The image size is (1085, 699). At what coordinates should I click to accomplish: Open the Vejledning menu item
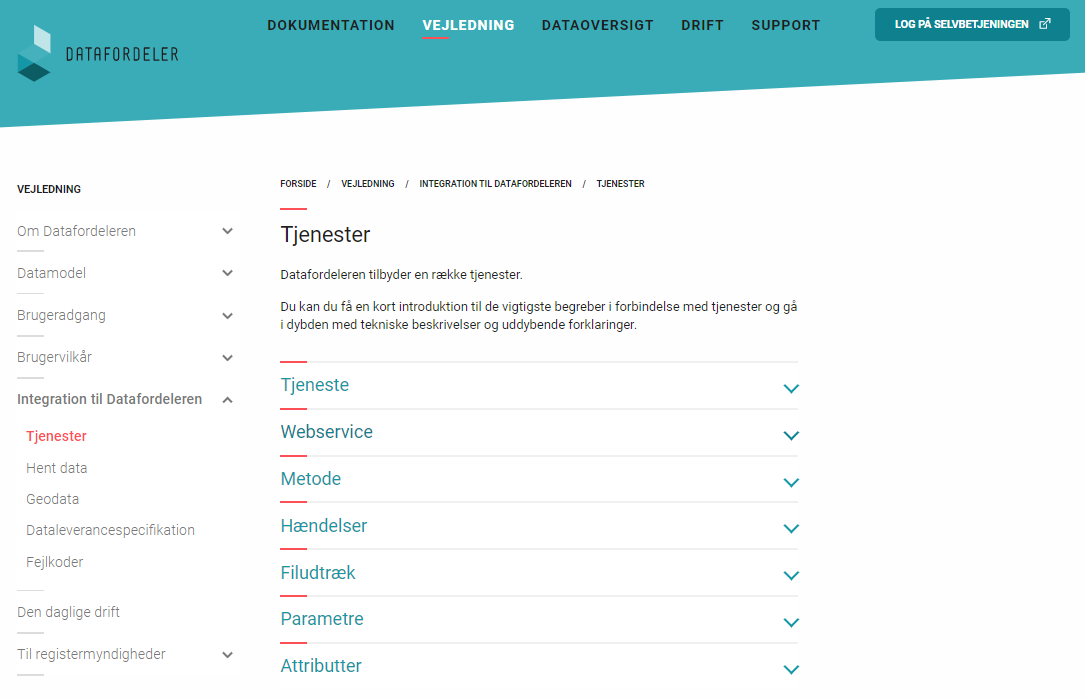(x=468, y=26)
